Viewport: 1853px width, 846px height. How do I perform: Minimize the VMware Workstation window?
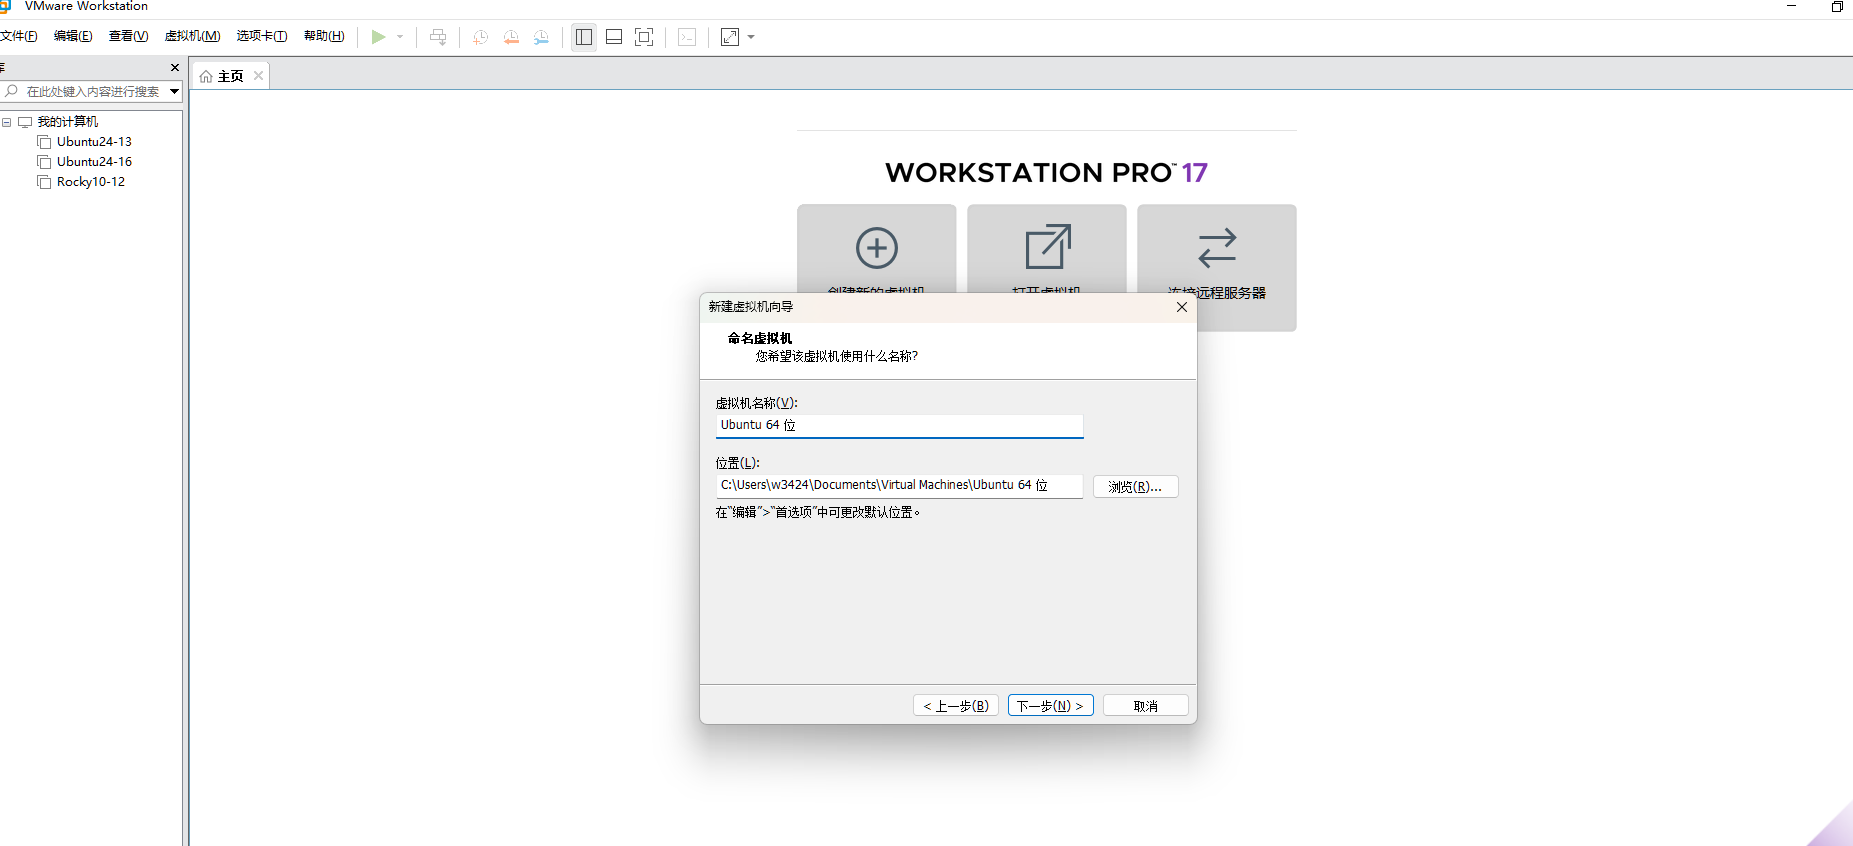point(1791,6)
